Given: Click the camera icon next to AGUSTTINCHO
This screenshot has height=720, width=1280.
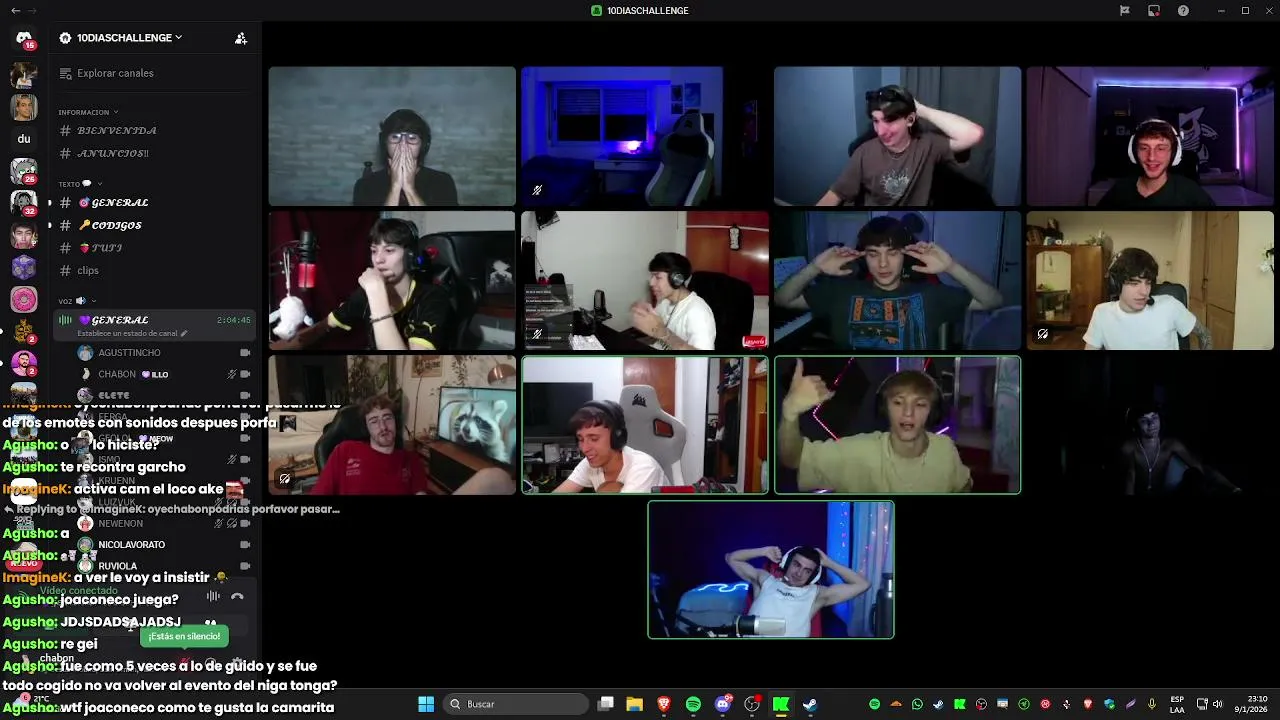Looking at the screenshot, I should click(245, 353).
